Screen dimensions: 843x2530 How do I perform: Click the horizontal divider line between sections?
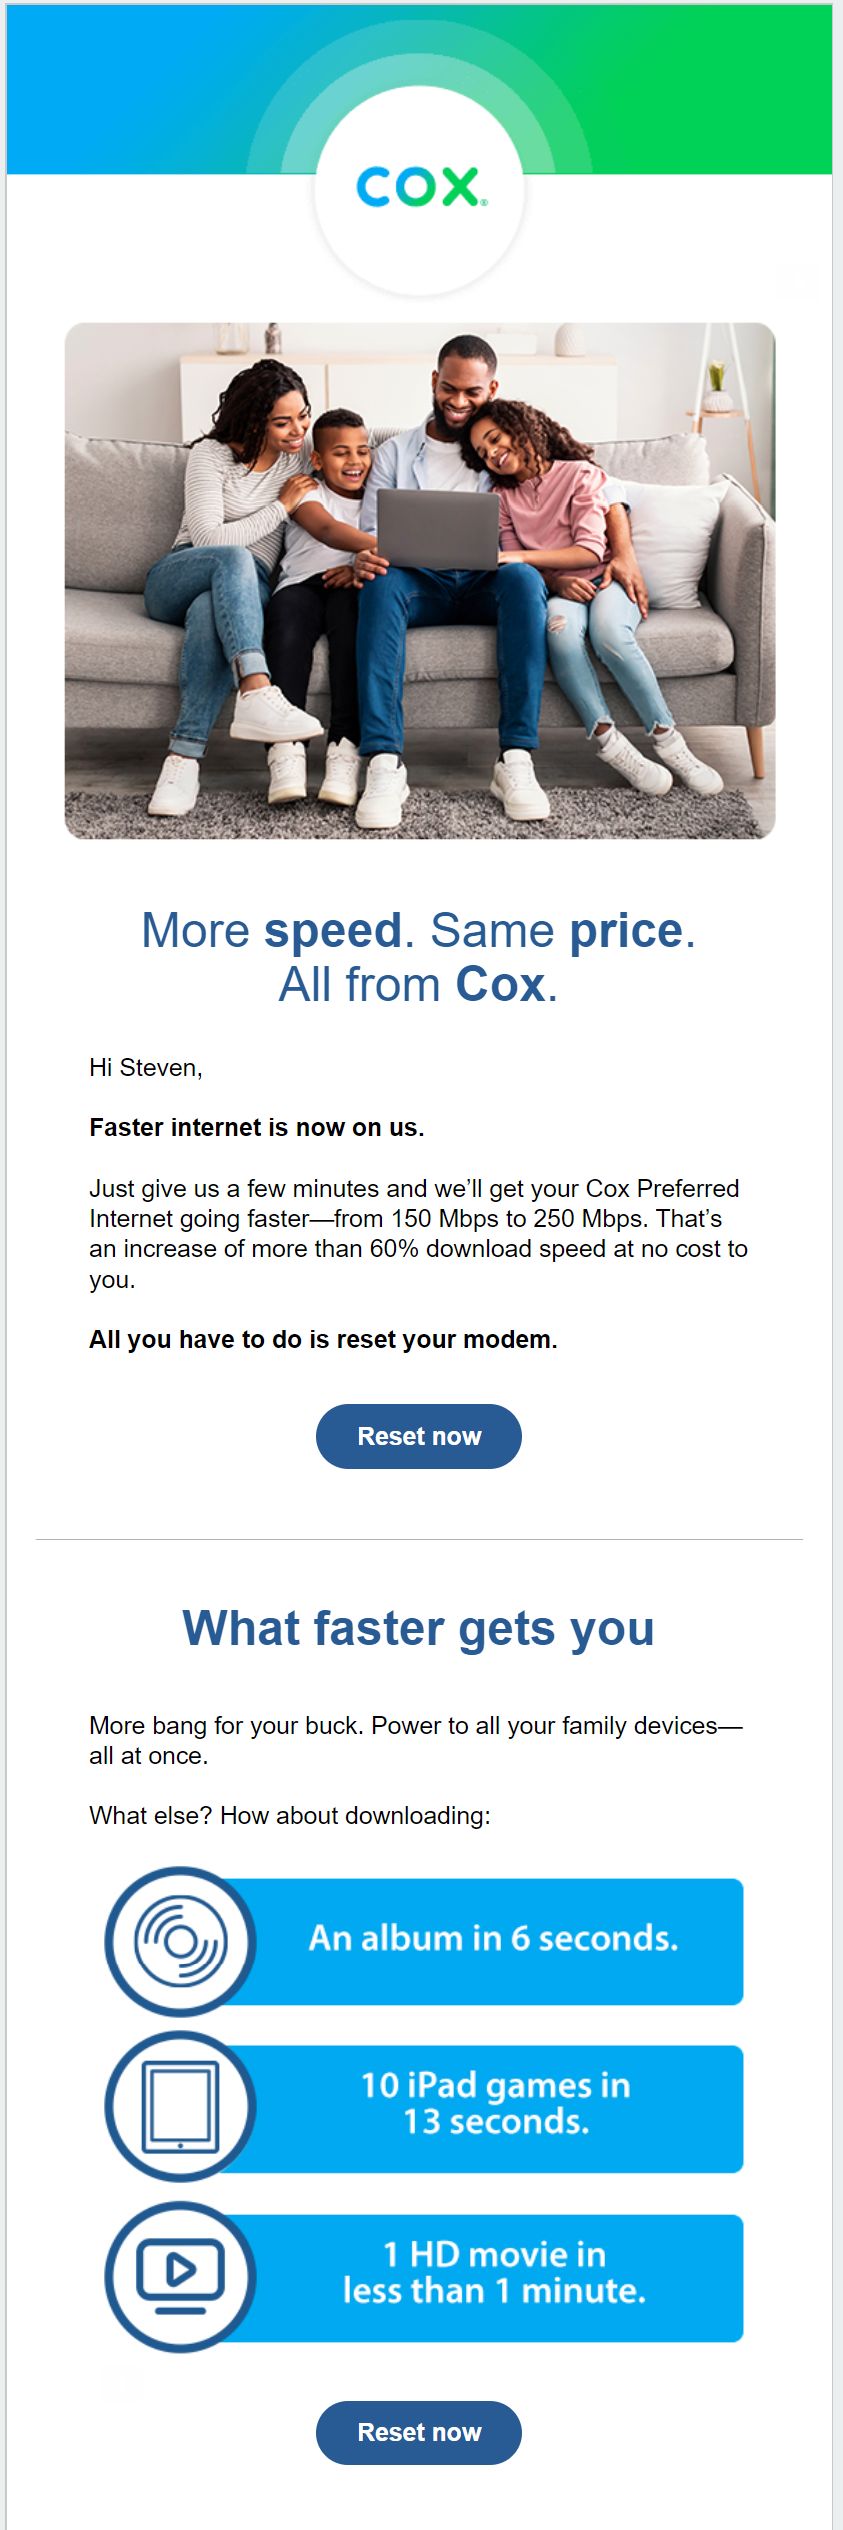click(419, 1539)
